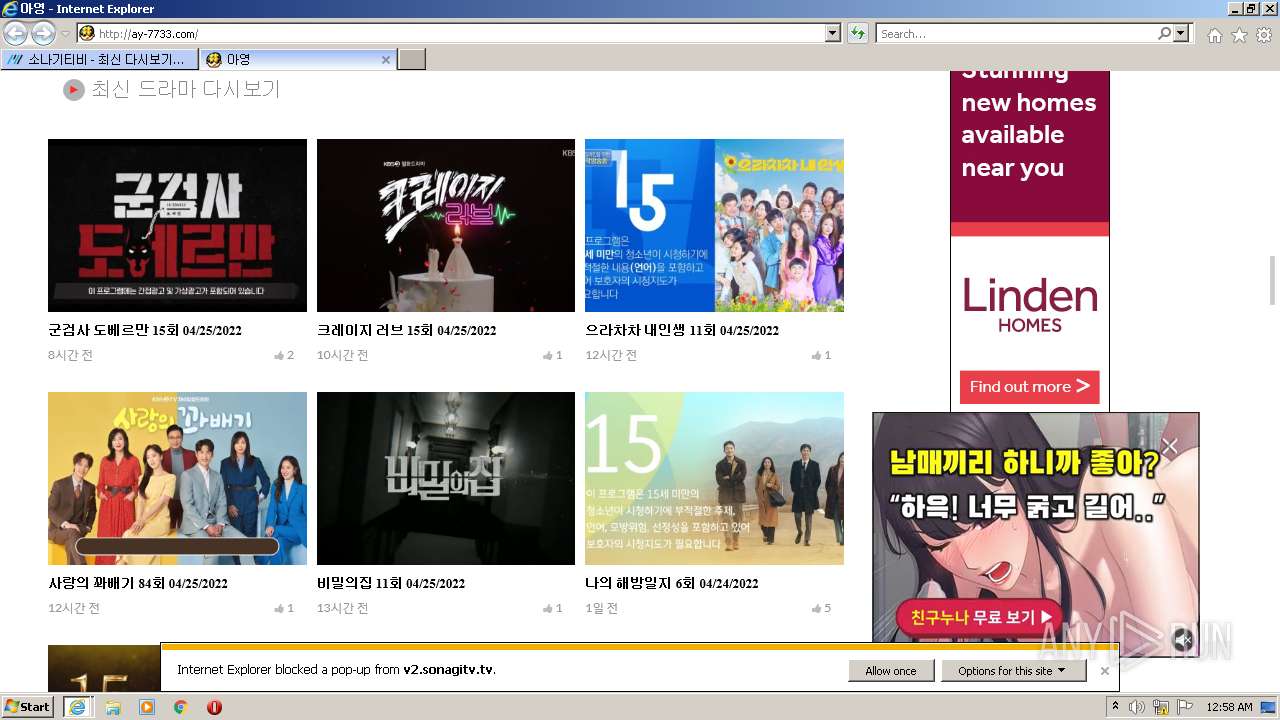
Task: Click the title 으라차차 내인생 11회 04/25/2022
Action: tap(682, 330)
